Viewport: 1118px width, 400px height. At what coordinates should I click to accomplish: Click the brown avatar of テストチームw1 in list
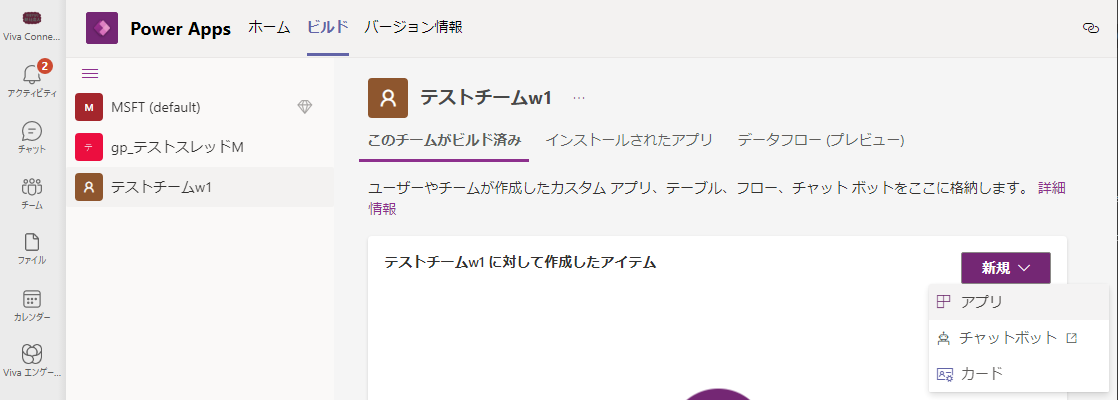click(x=89, y=187)
